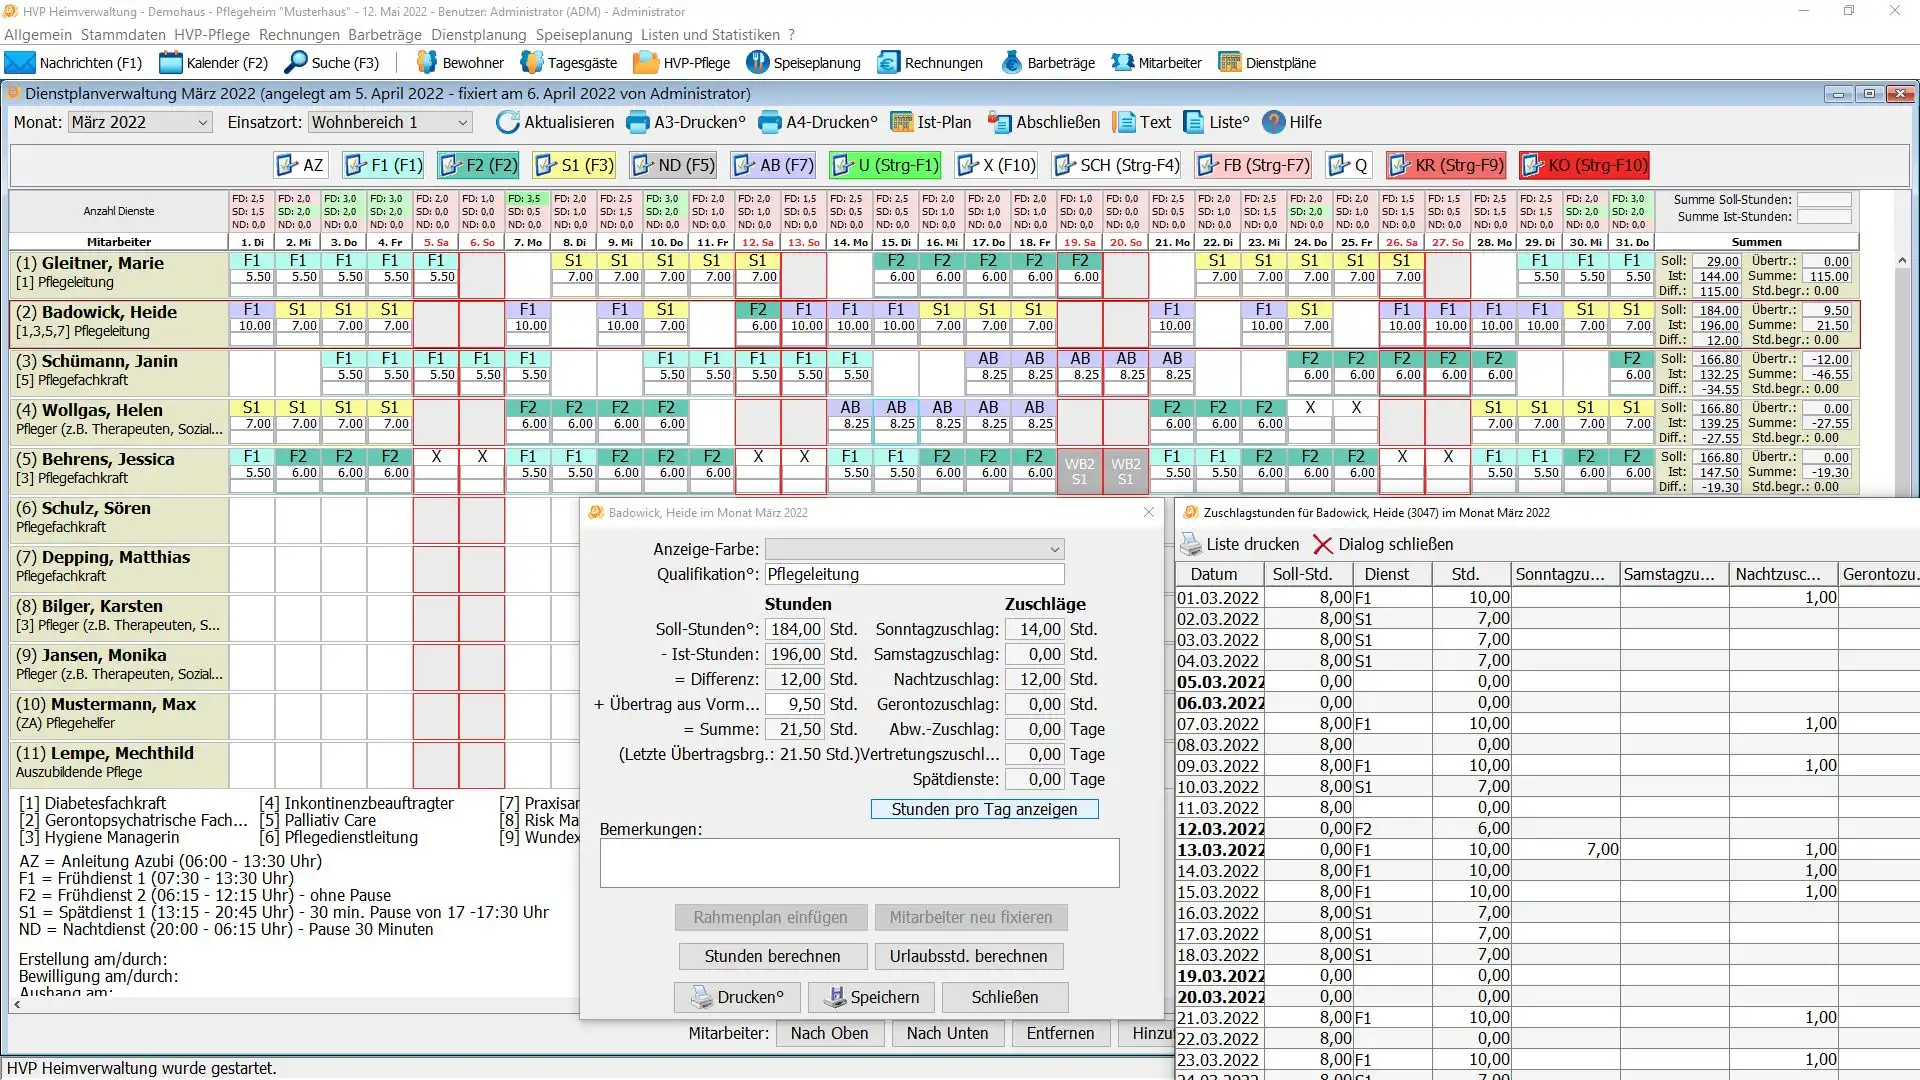This screenshot has height=1080, width=1920.
Task: Click into the Bemerkungen text field
Action: [859, 863]
